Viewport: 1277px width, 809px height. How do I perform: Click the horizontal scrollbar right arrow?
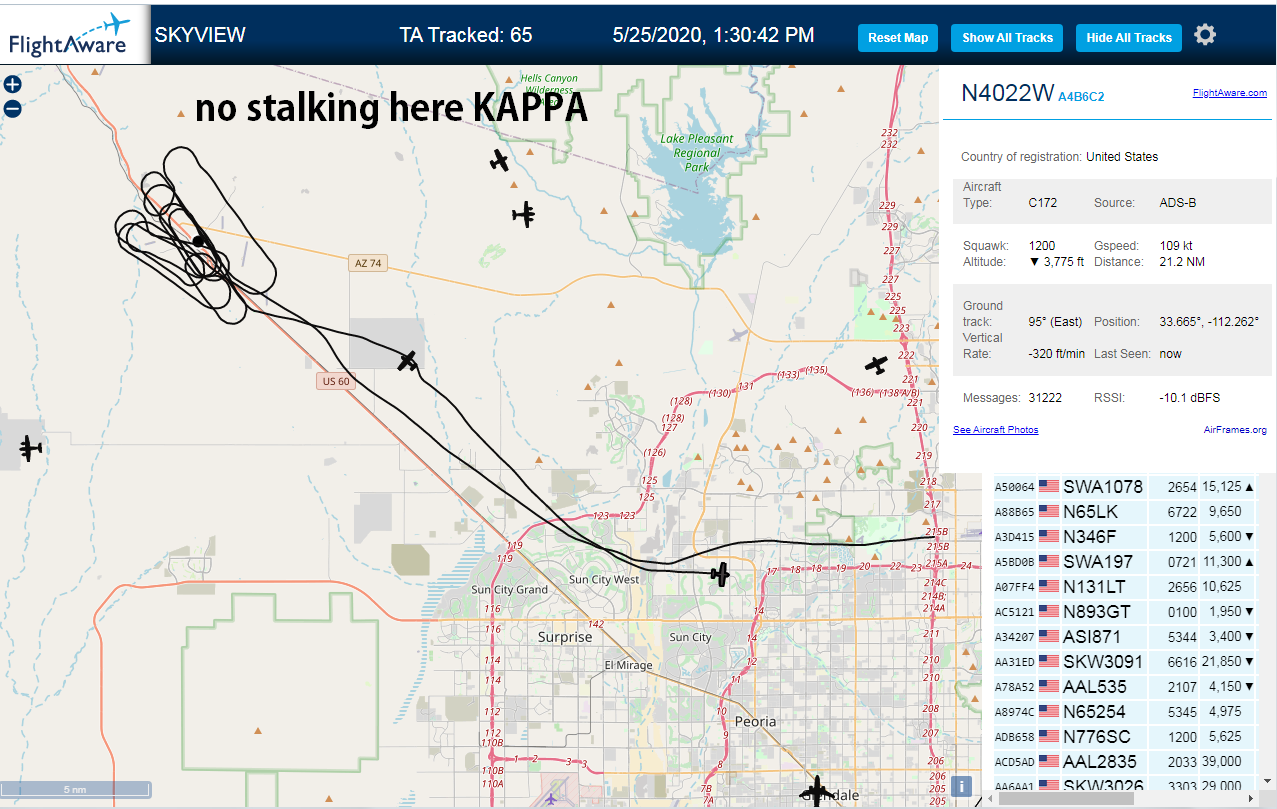1249,800
